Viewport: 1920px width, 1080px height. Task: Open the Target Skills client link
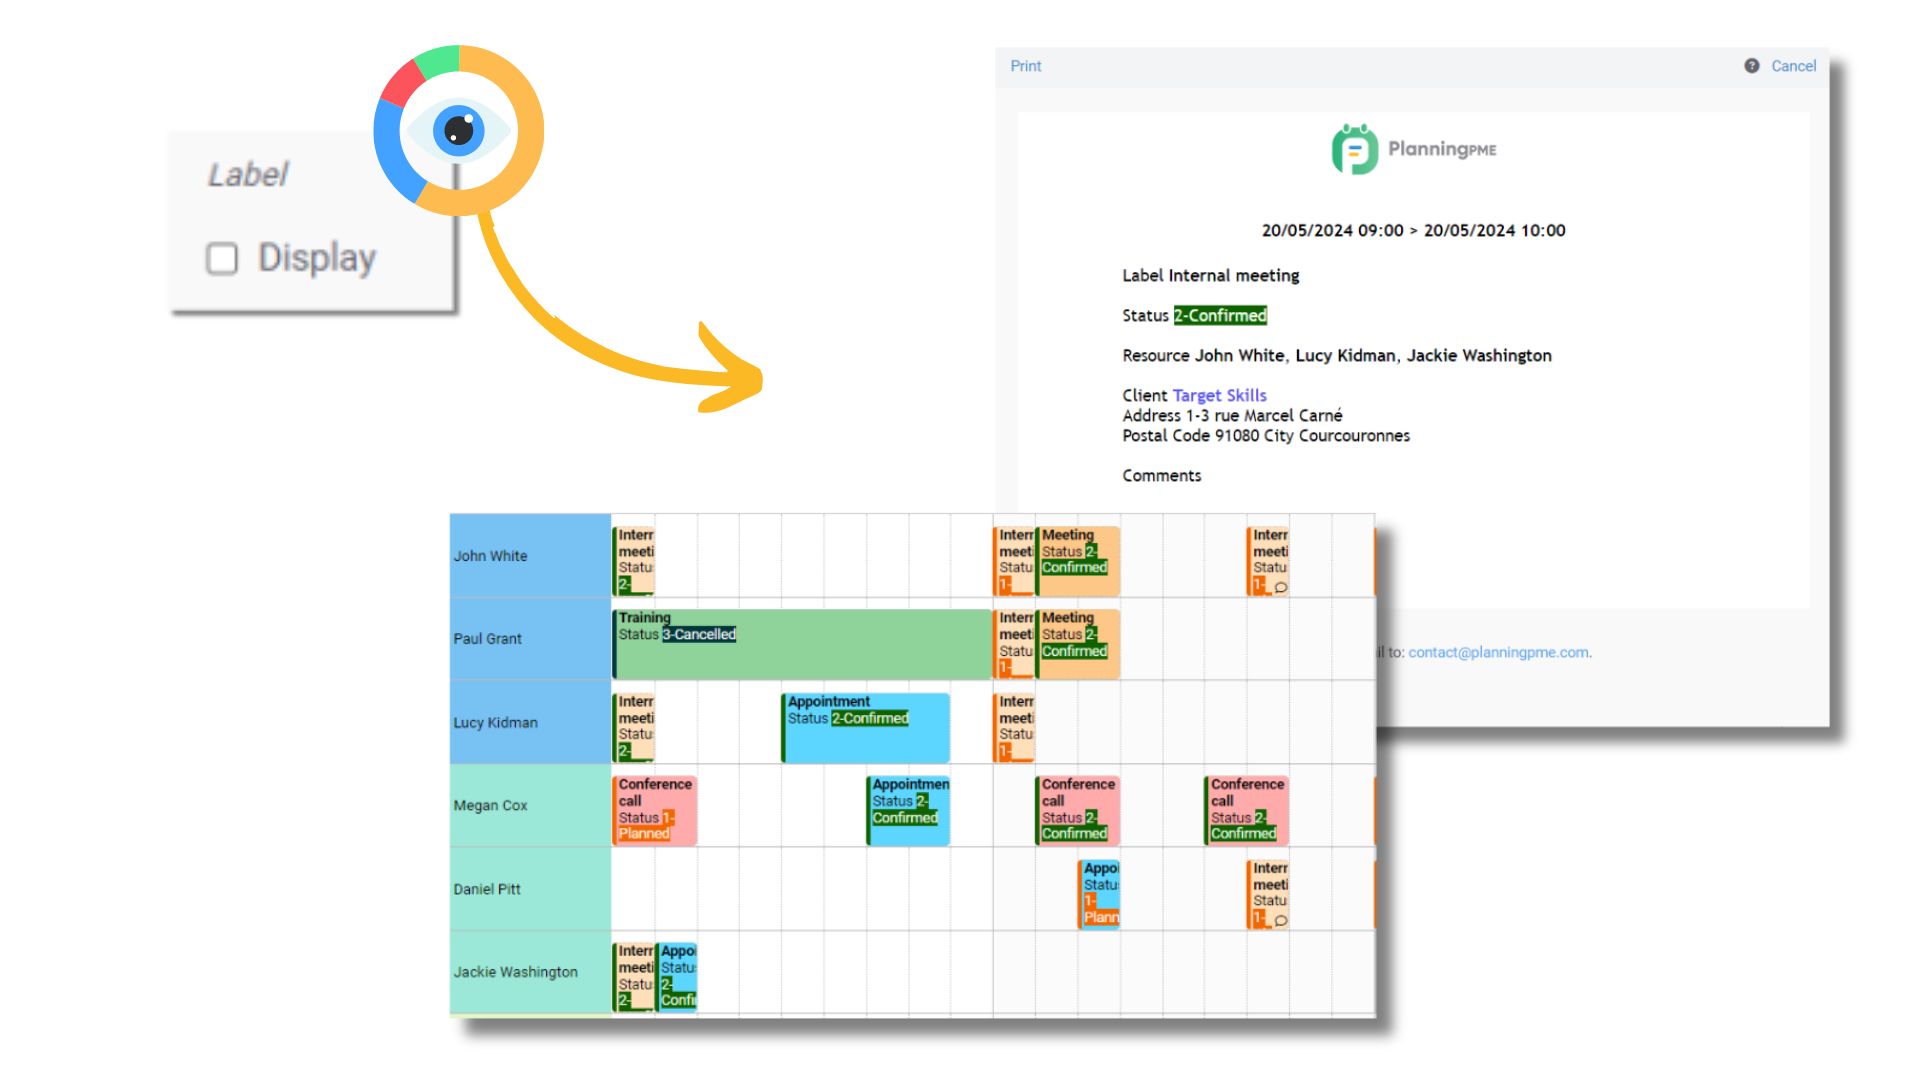(x=1219, y=395)
